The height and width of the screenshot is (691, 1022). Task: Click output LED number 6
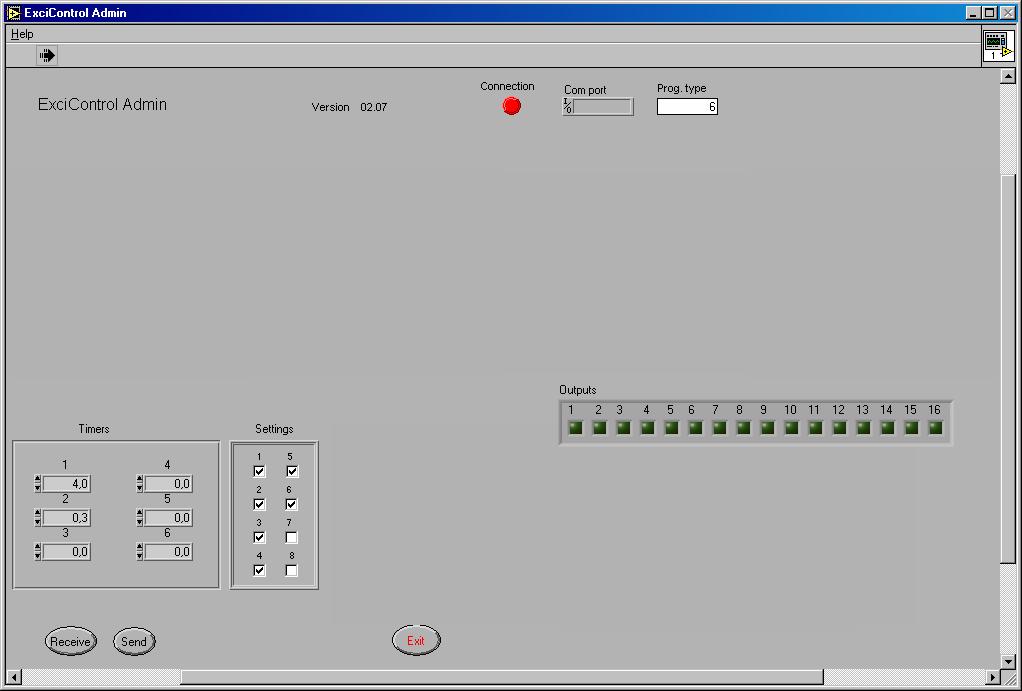point(695,428)
